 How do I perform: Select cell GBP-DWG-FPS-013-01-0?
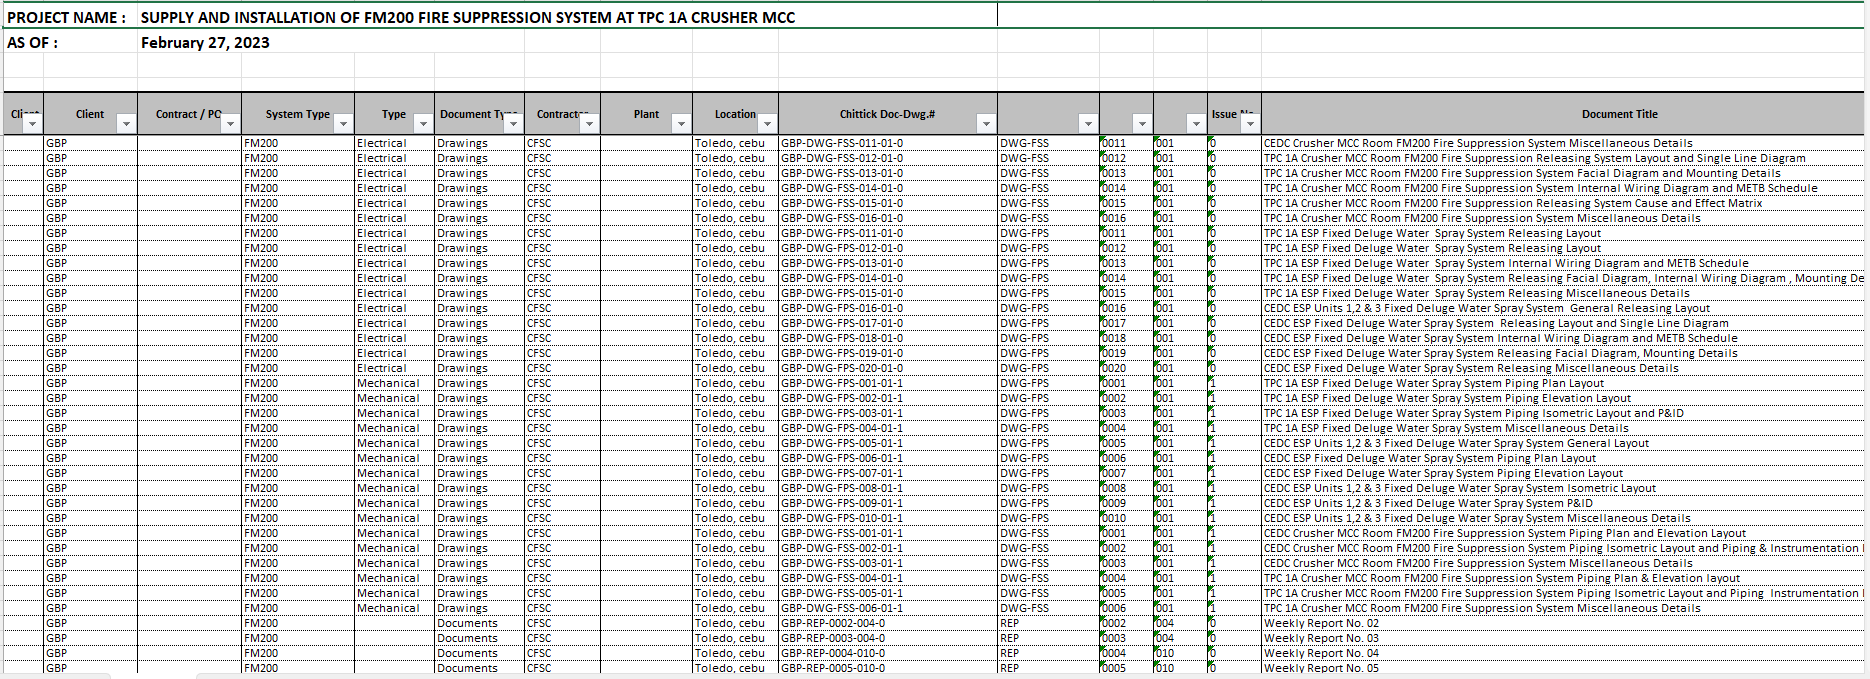[x=888, y=263]
